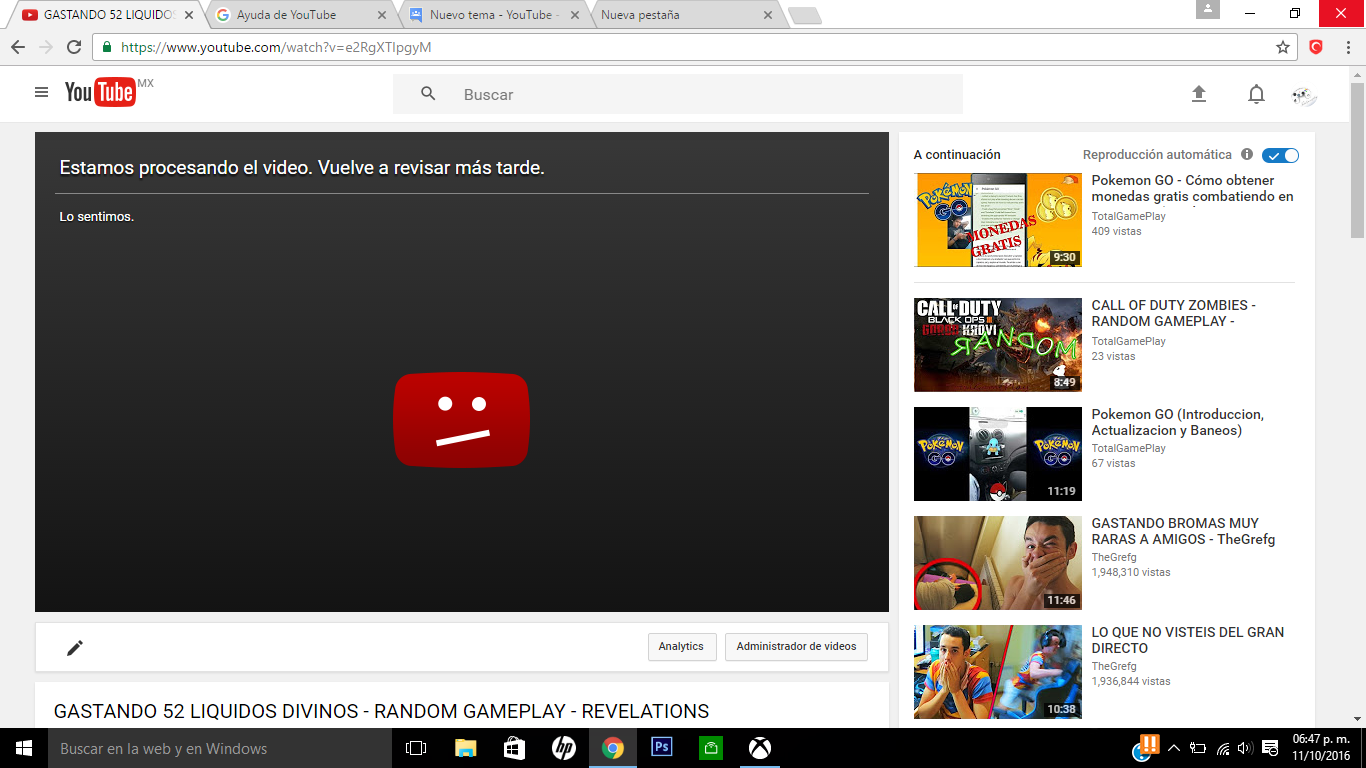Open File Explorer from the taskbar
The height and width of the screenshot is (768, 1366).
coord(465,748)
